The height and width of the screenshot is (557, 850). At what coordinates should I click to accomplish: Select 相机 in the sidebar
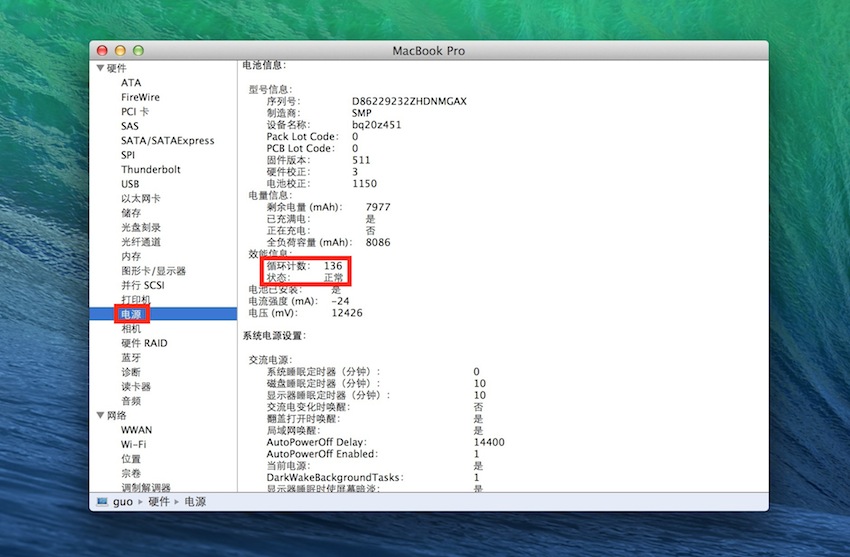pos(131,328)
